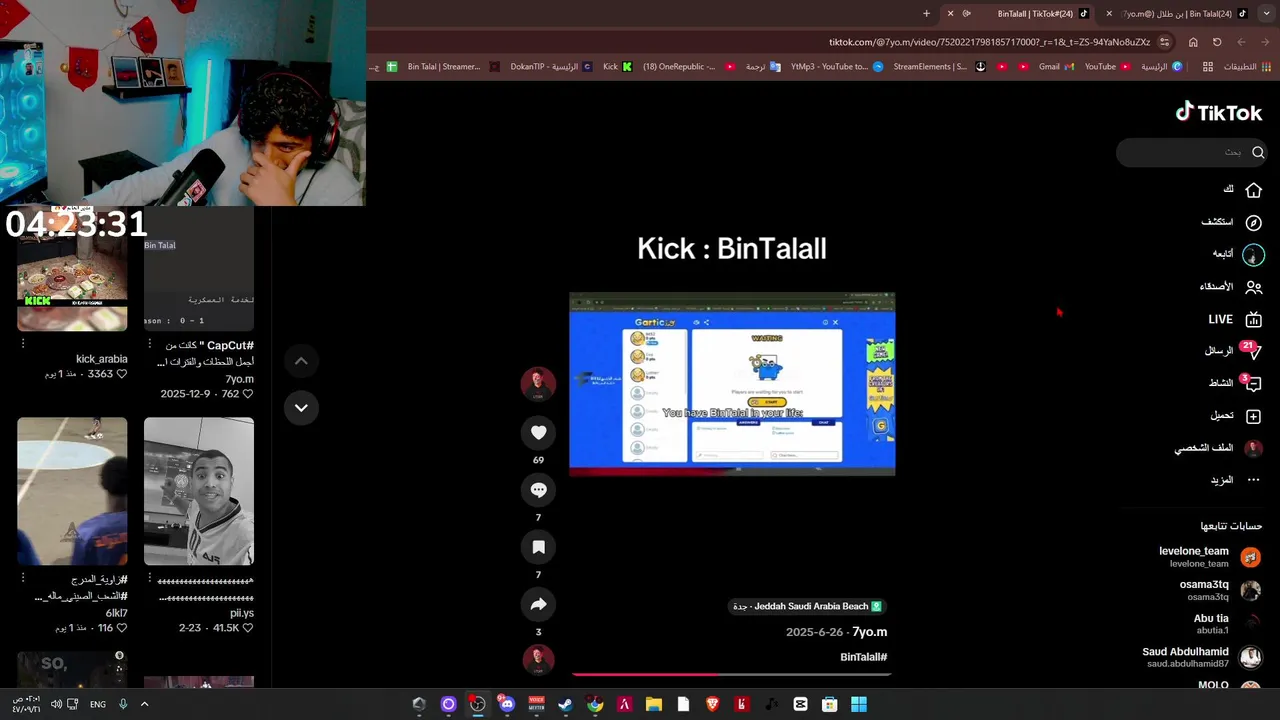Open Messages (الرسائل) with 21 badge
This screenshot has width=1280, height=720.
pyautogui.click(x=1232, y=351)
